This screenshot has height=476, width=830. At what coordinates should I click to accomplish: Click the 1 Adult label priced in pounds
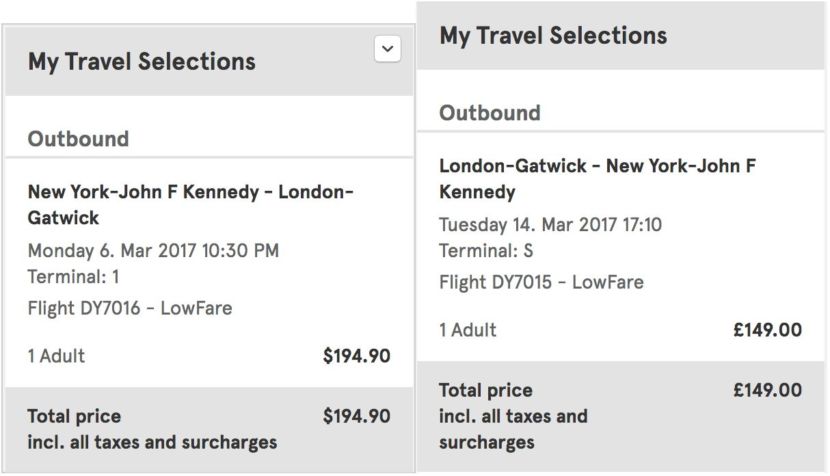(x=468, y=329)
